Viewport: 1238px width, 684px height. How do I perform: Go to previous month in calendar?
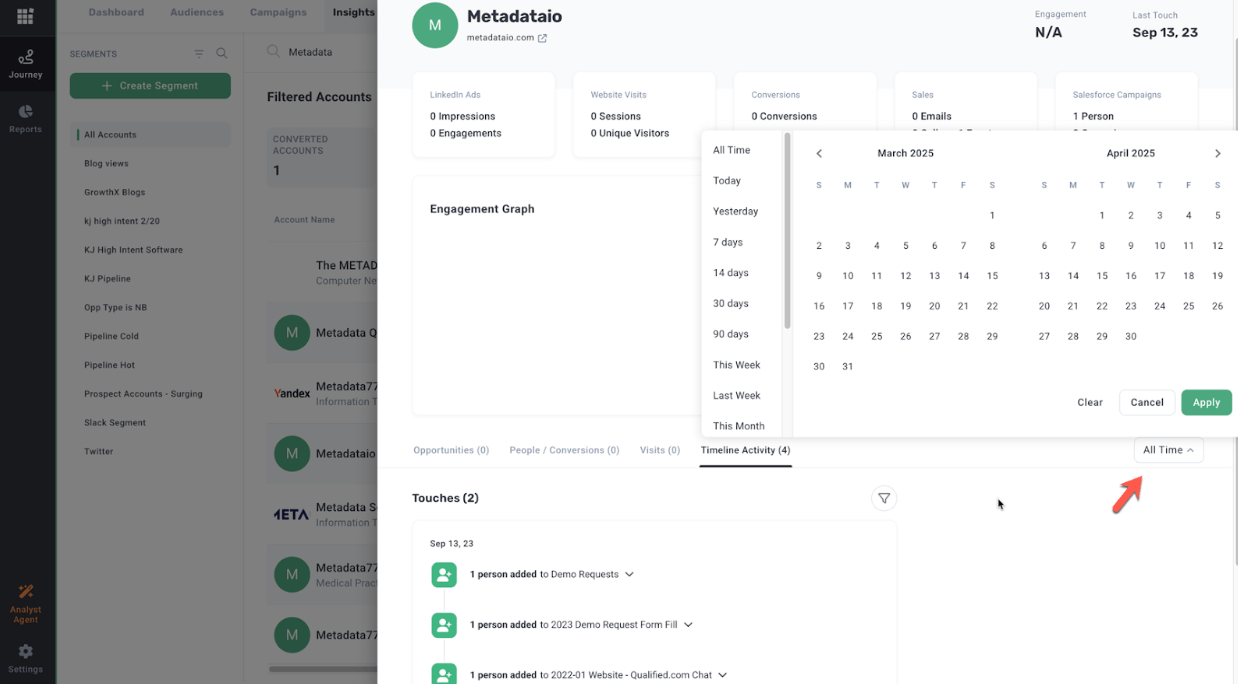(819, 153)
